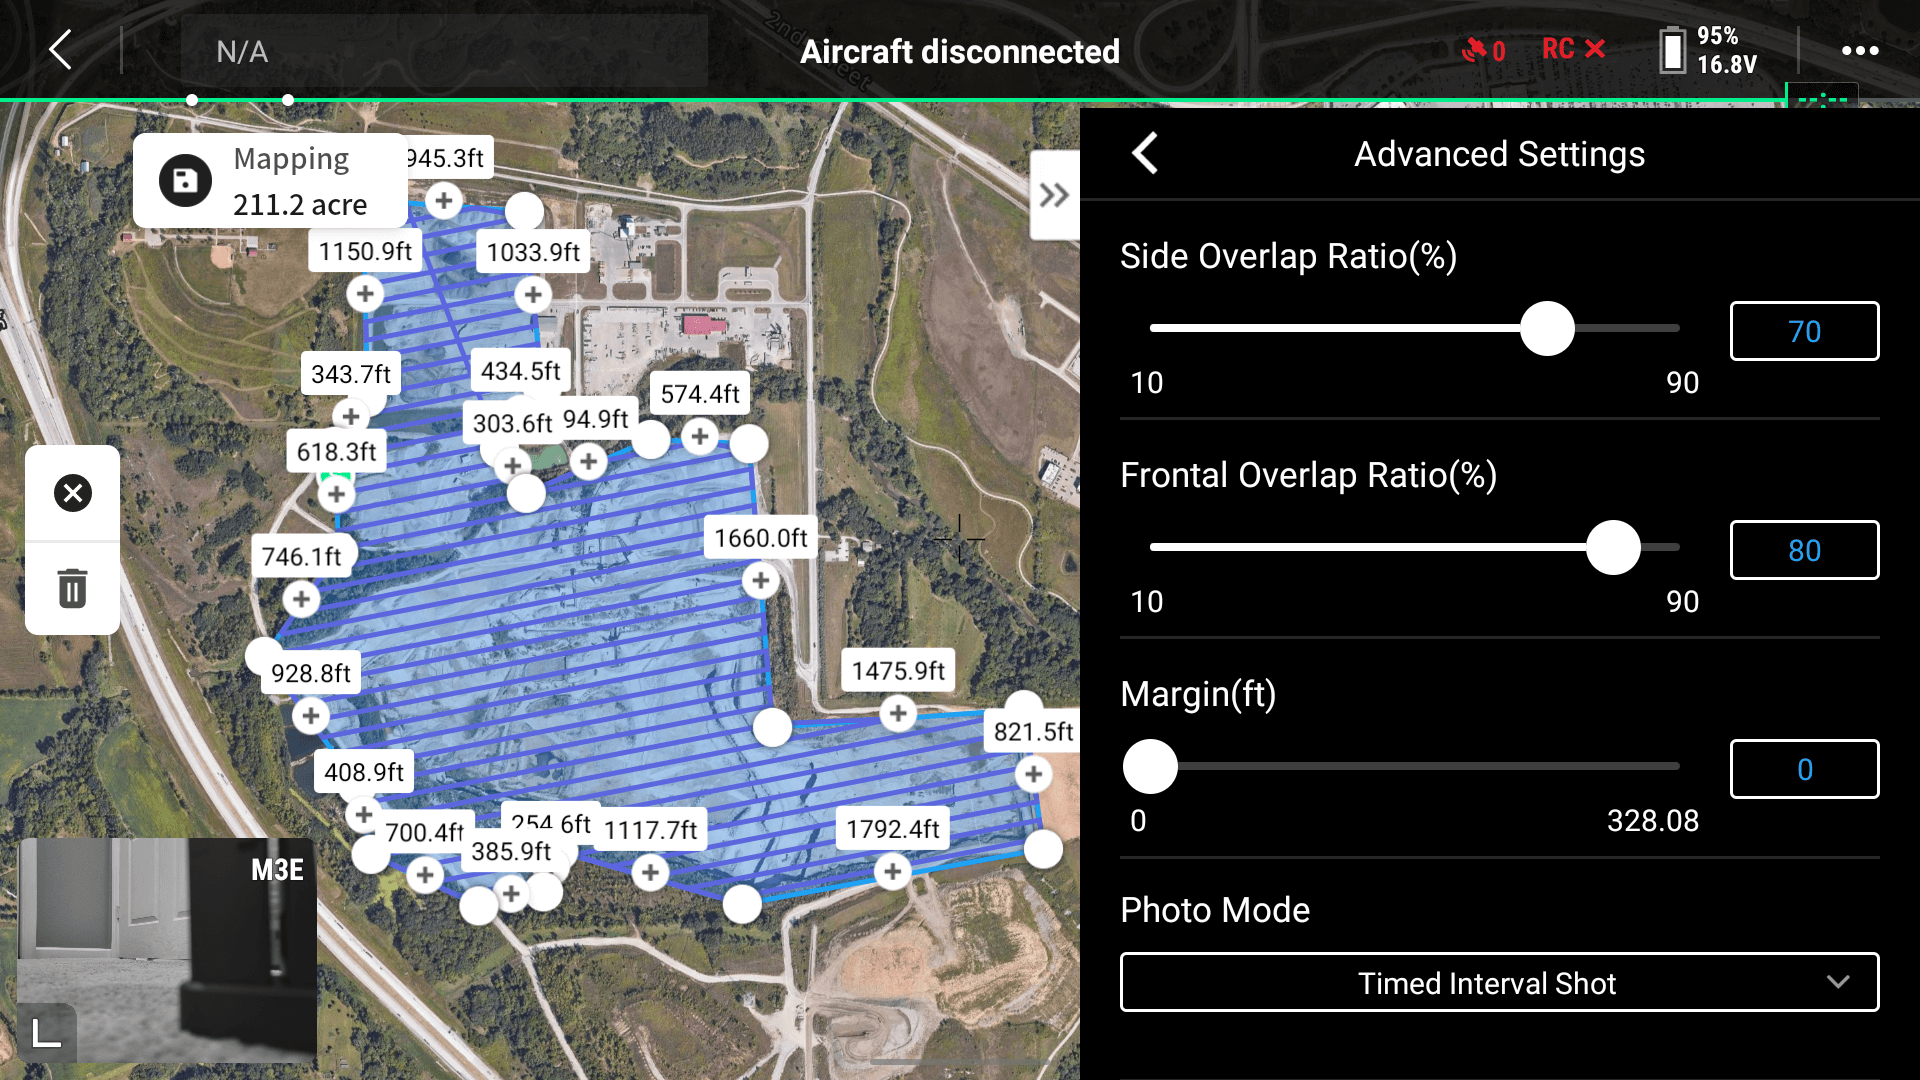Open the Photo Mode selection menu
1920x1080 pixels.
click(1501, 982)
